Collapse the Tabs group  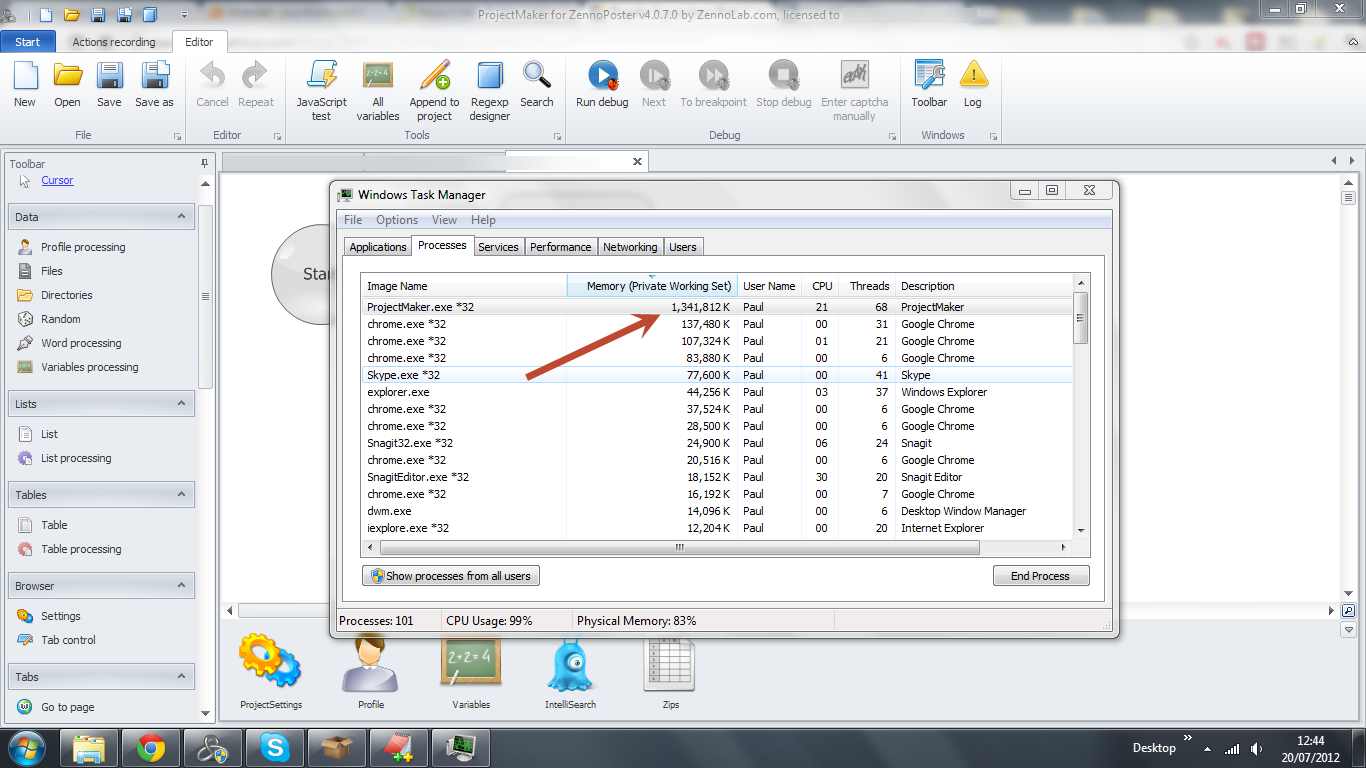(182, 676)
